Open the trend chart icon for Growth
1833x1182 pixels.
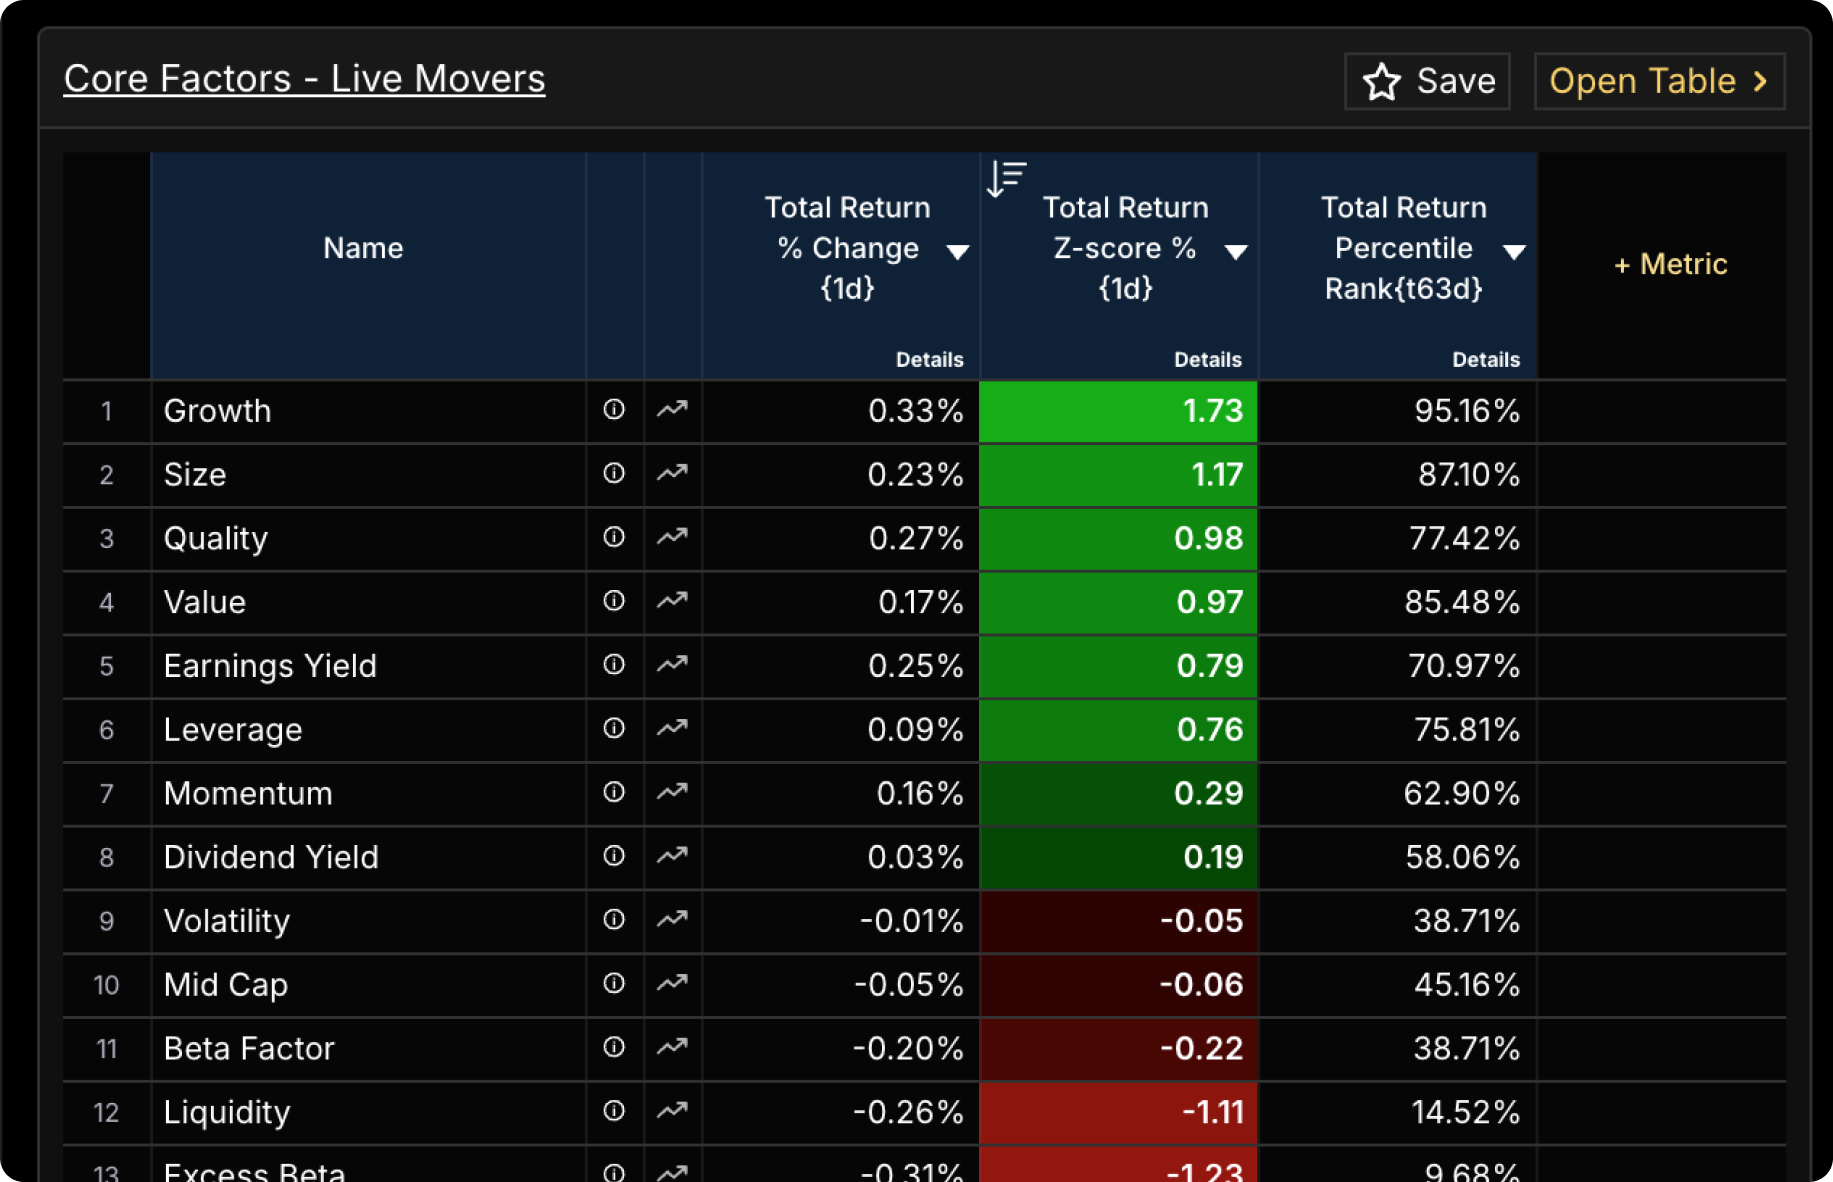click(x=672, y=409)
